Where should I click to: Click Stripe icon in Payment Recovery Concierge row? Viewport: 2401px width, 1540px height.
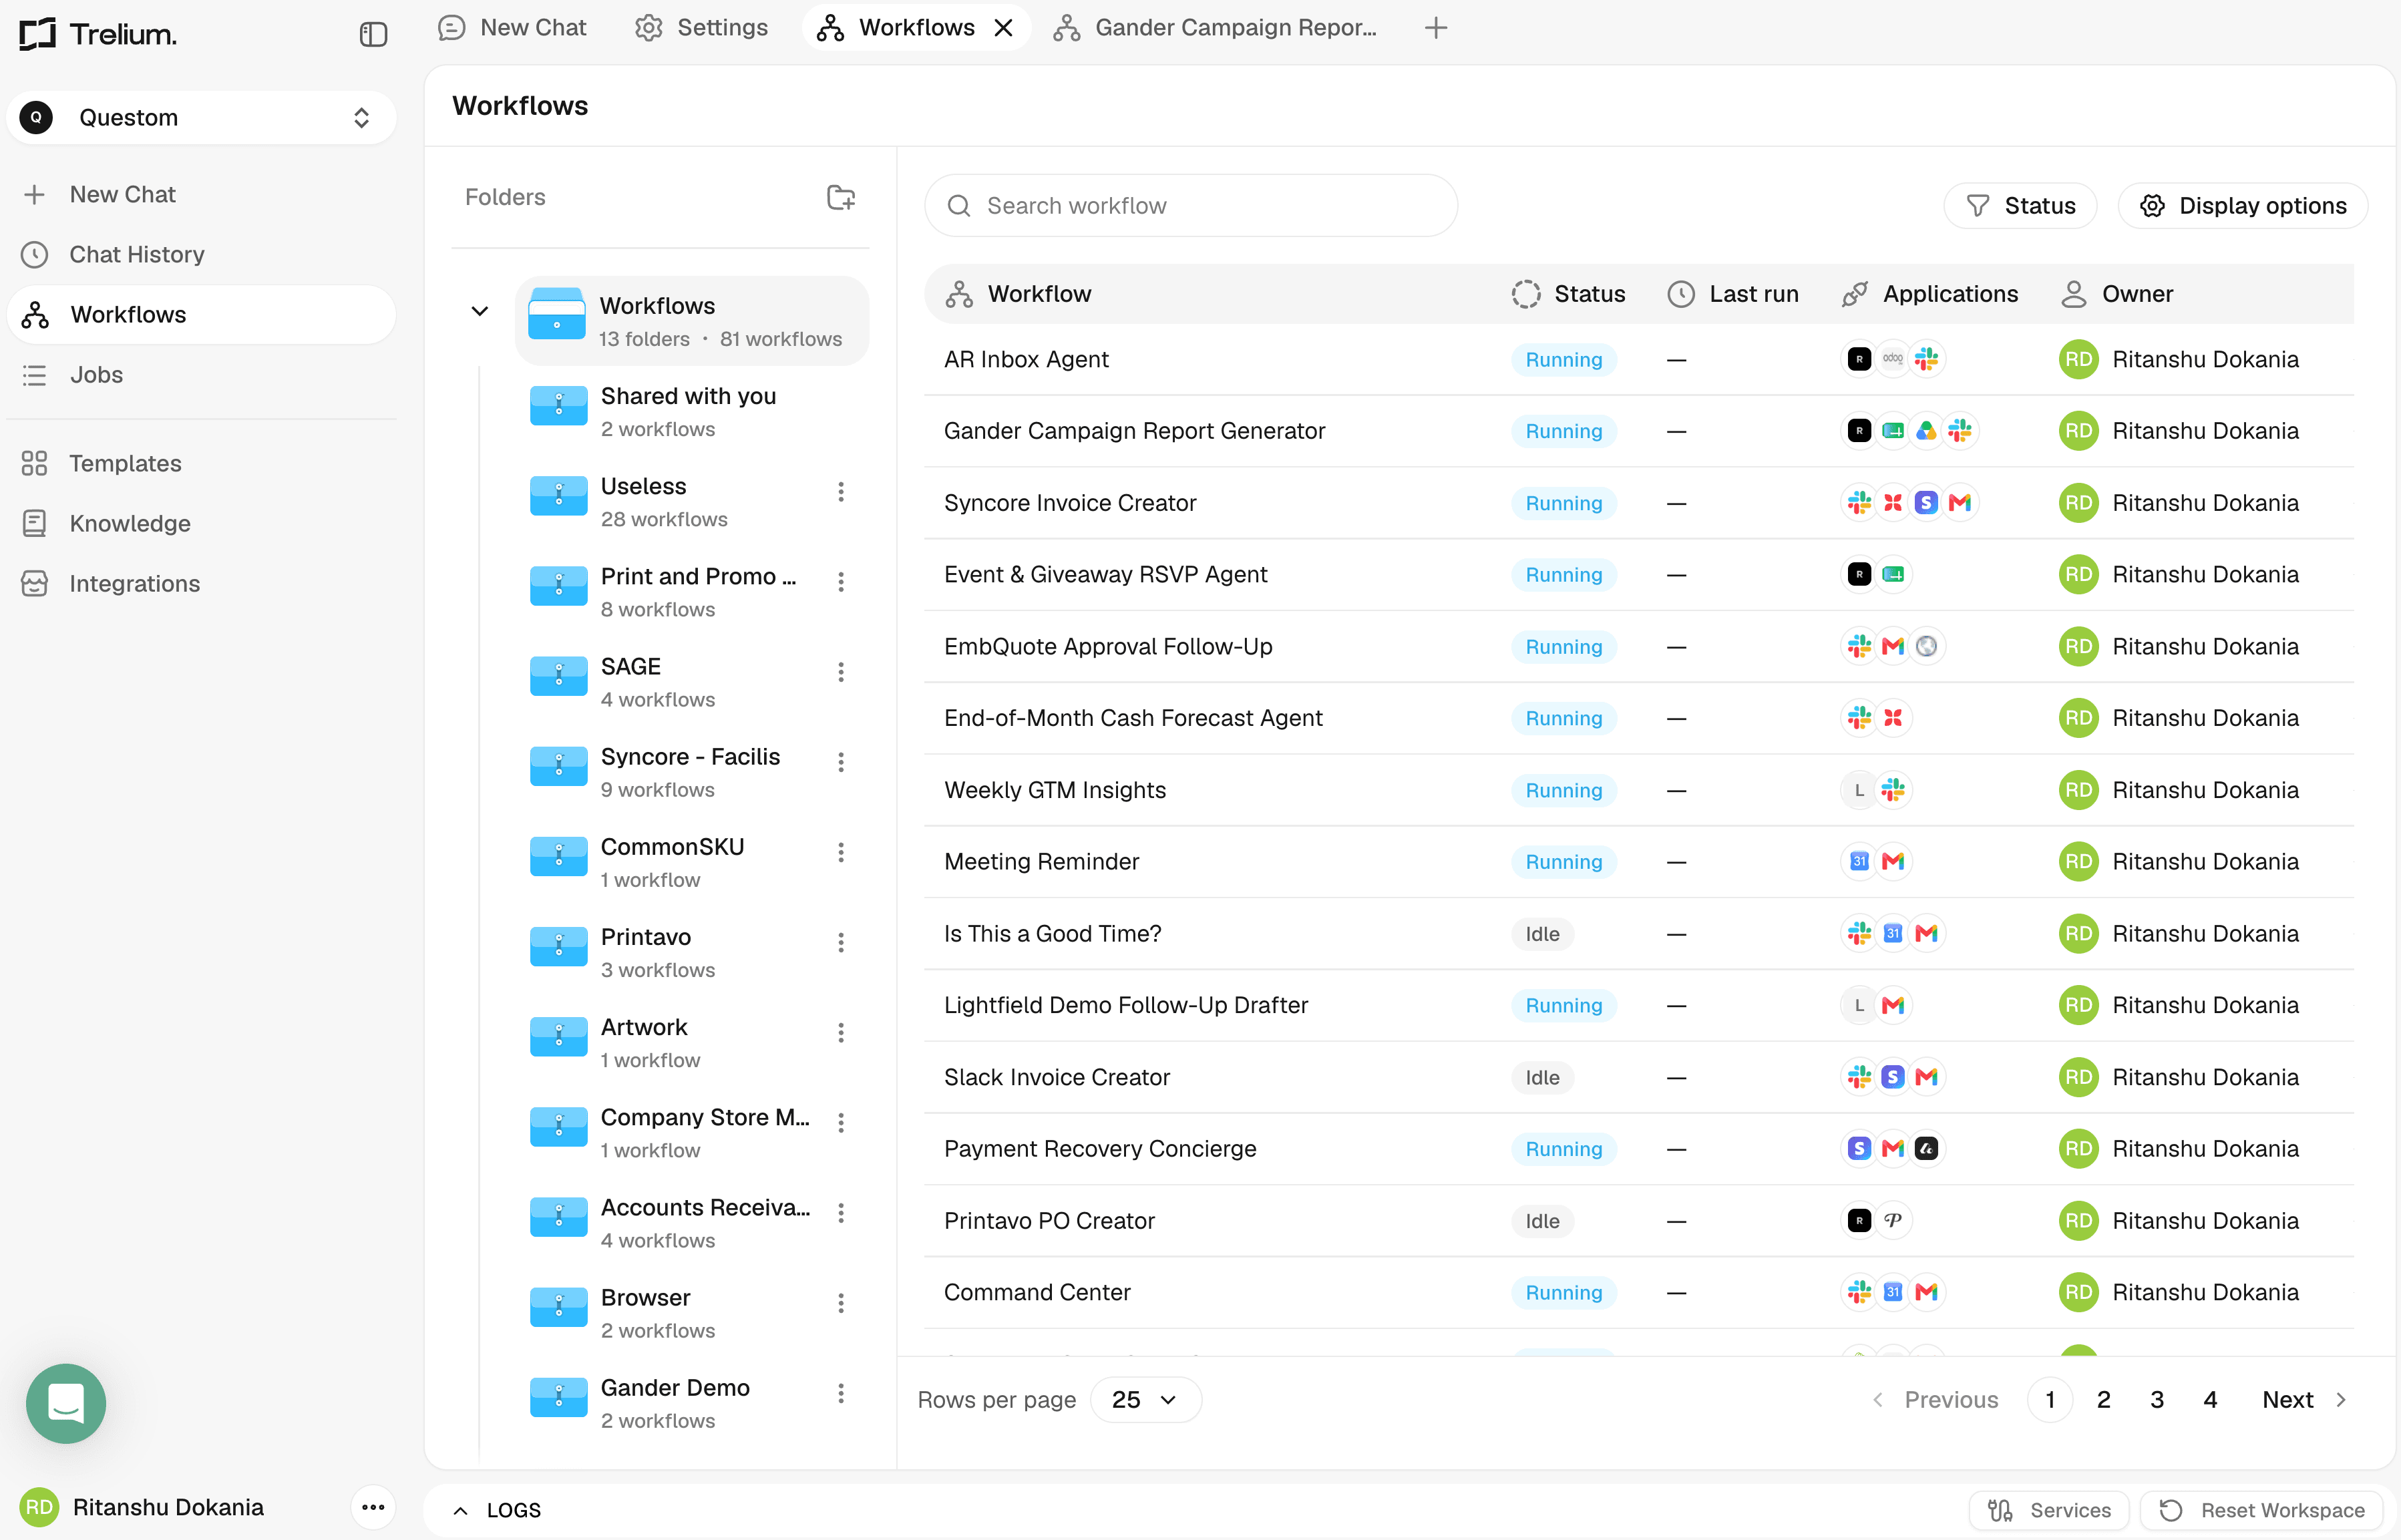(1860, 1149)
